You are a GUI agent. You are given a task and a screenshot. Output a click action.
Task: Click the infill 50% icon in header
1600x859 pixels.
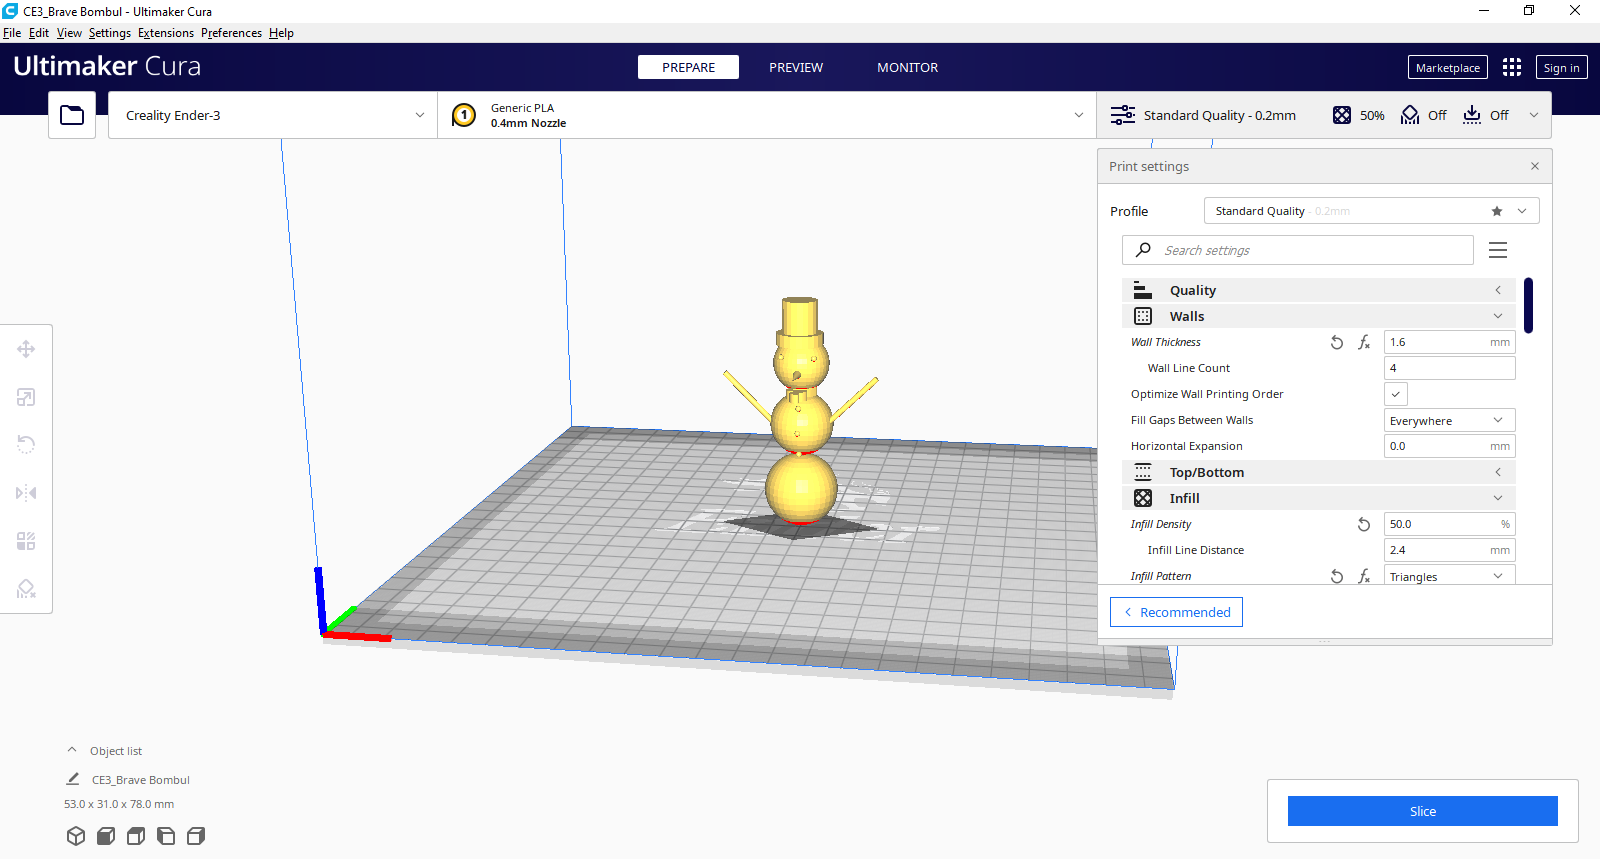[x=1342, y=115]
